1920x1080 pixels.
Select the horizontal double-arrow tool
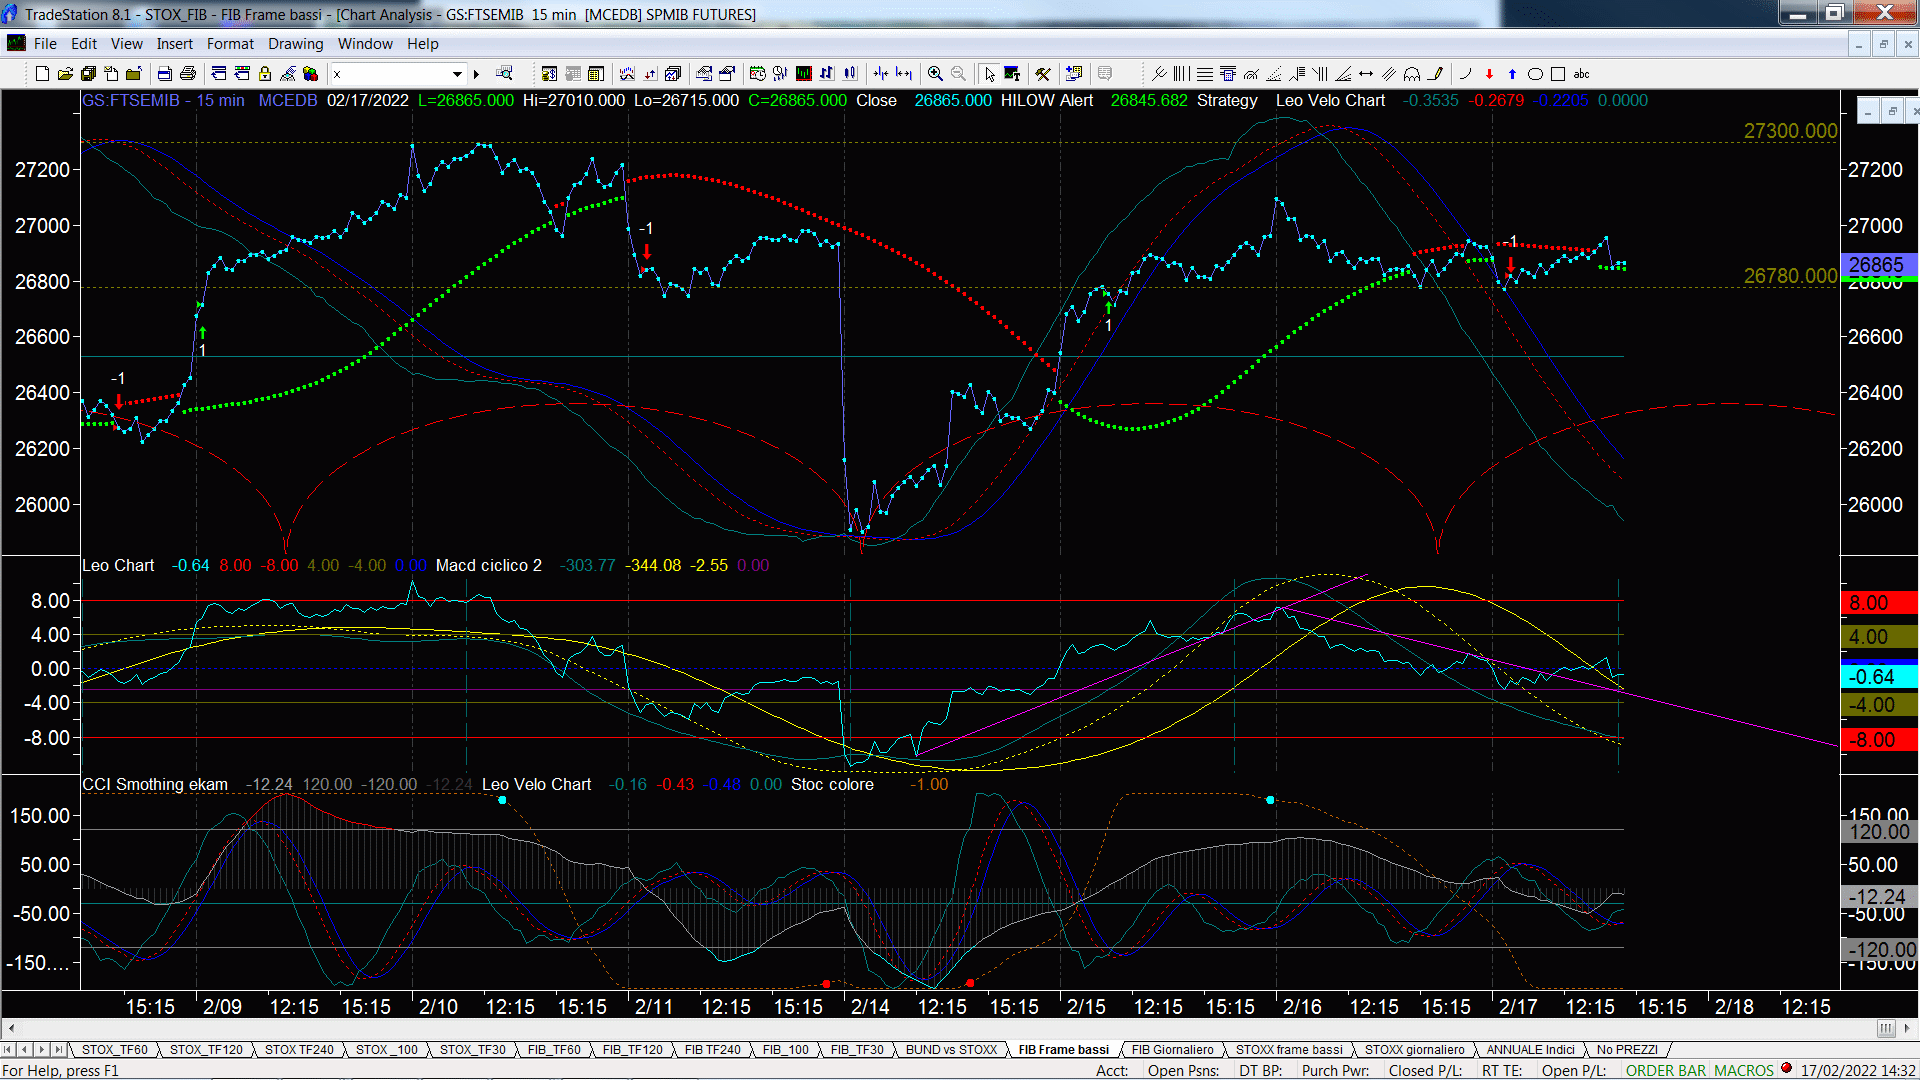tap(1366, 74)
